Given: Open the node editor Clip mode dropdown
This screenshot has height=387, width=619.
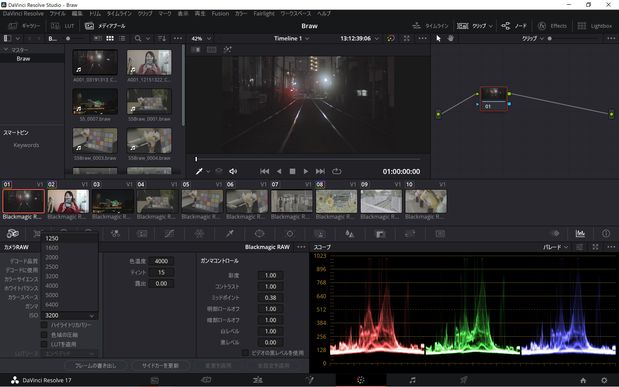Looking at the screenshot, I should [x=533, y=38].
